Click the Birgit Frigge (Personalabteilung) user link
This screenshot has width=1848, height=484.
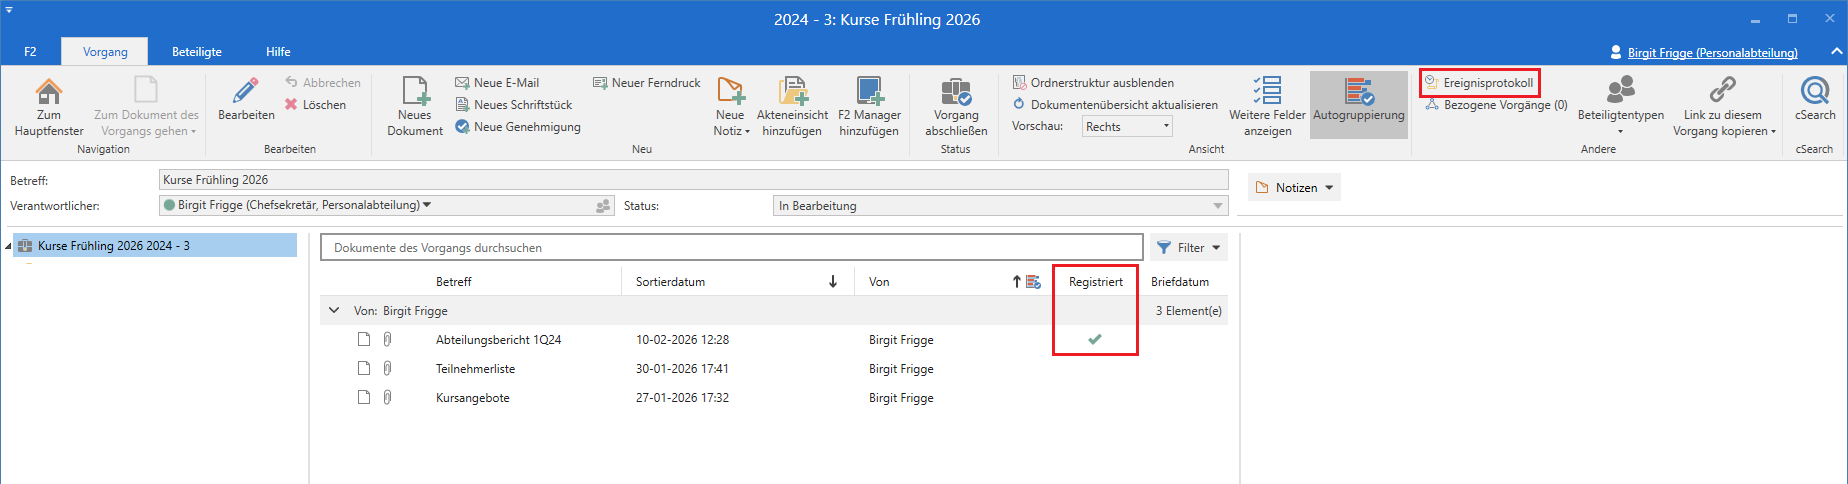[1712, 53]
